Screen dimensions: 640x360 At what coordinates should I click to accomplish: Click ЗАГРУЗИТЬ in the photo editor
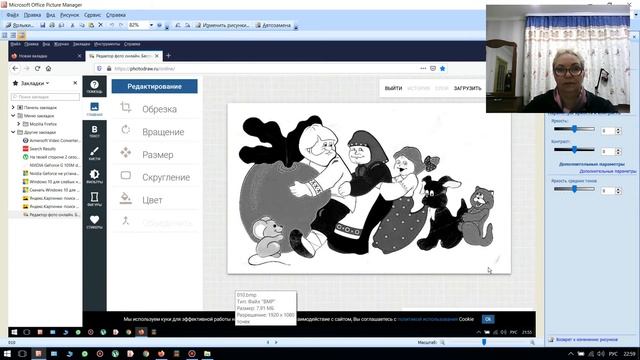[x=468, y=88]
